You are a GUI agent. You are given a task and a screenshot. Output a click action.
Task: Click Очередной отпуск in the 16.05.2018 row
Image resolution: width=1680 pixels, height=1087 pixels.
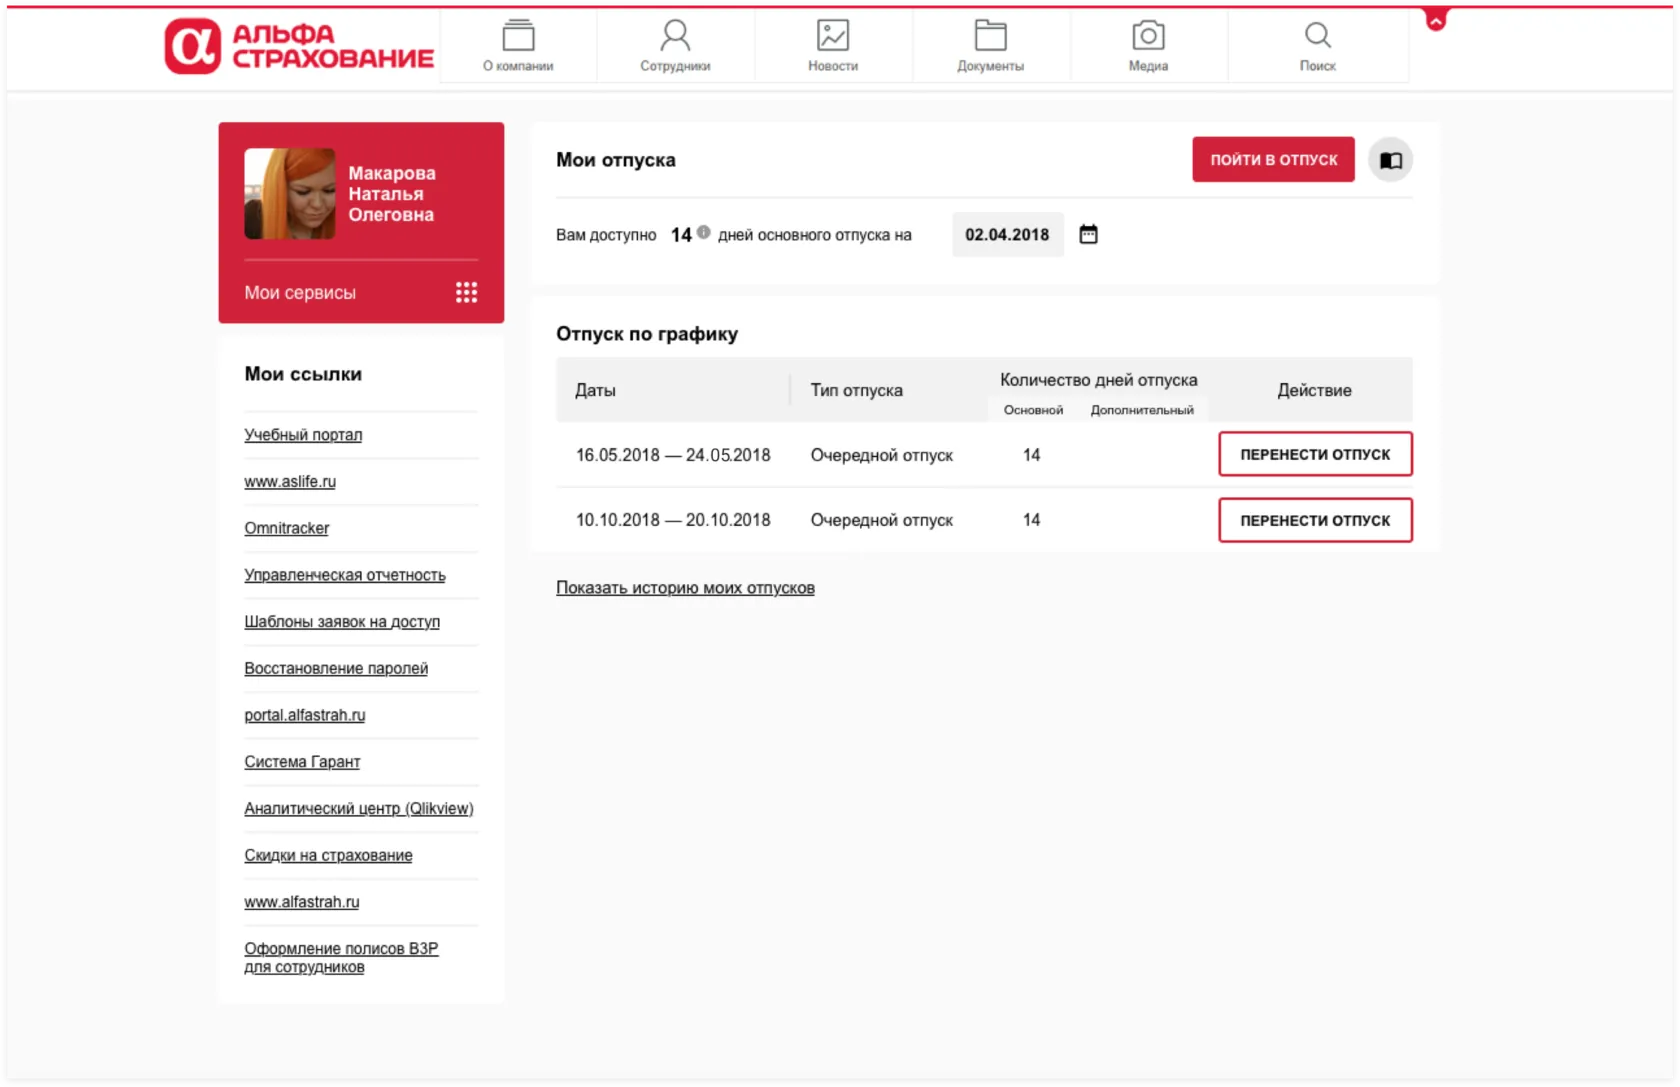tap(881, 455)
